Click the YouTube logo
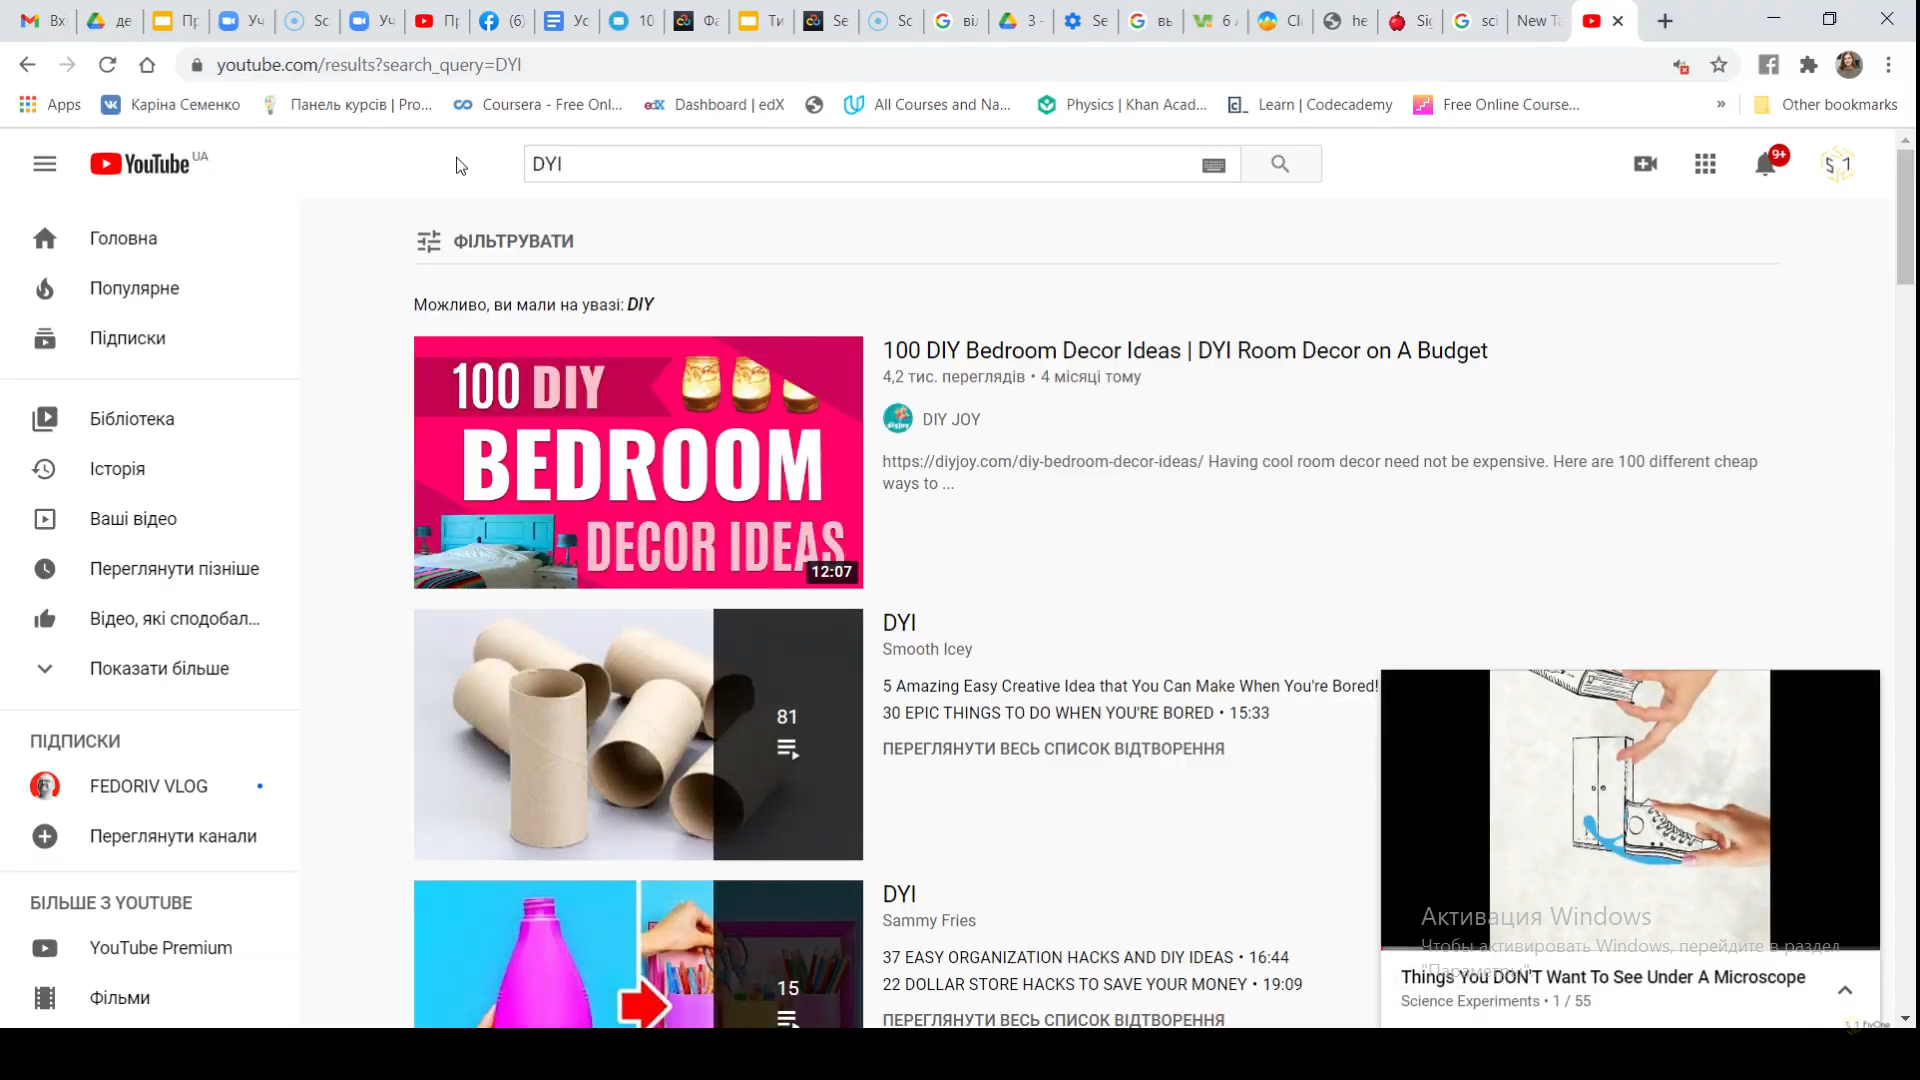 pyautogui.click(x=141, y=164)
